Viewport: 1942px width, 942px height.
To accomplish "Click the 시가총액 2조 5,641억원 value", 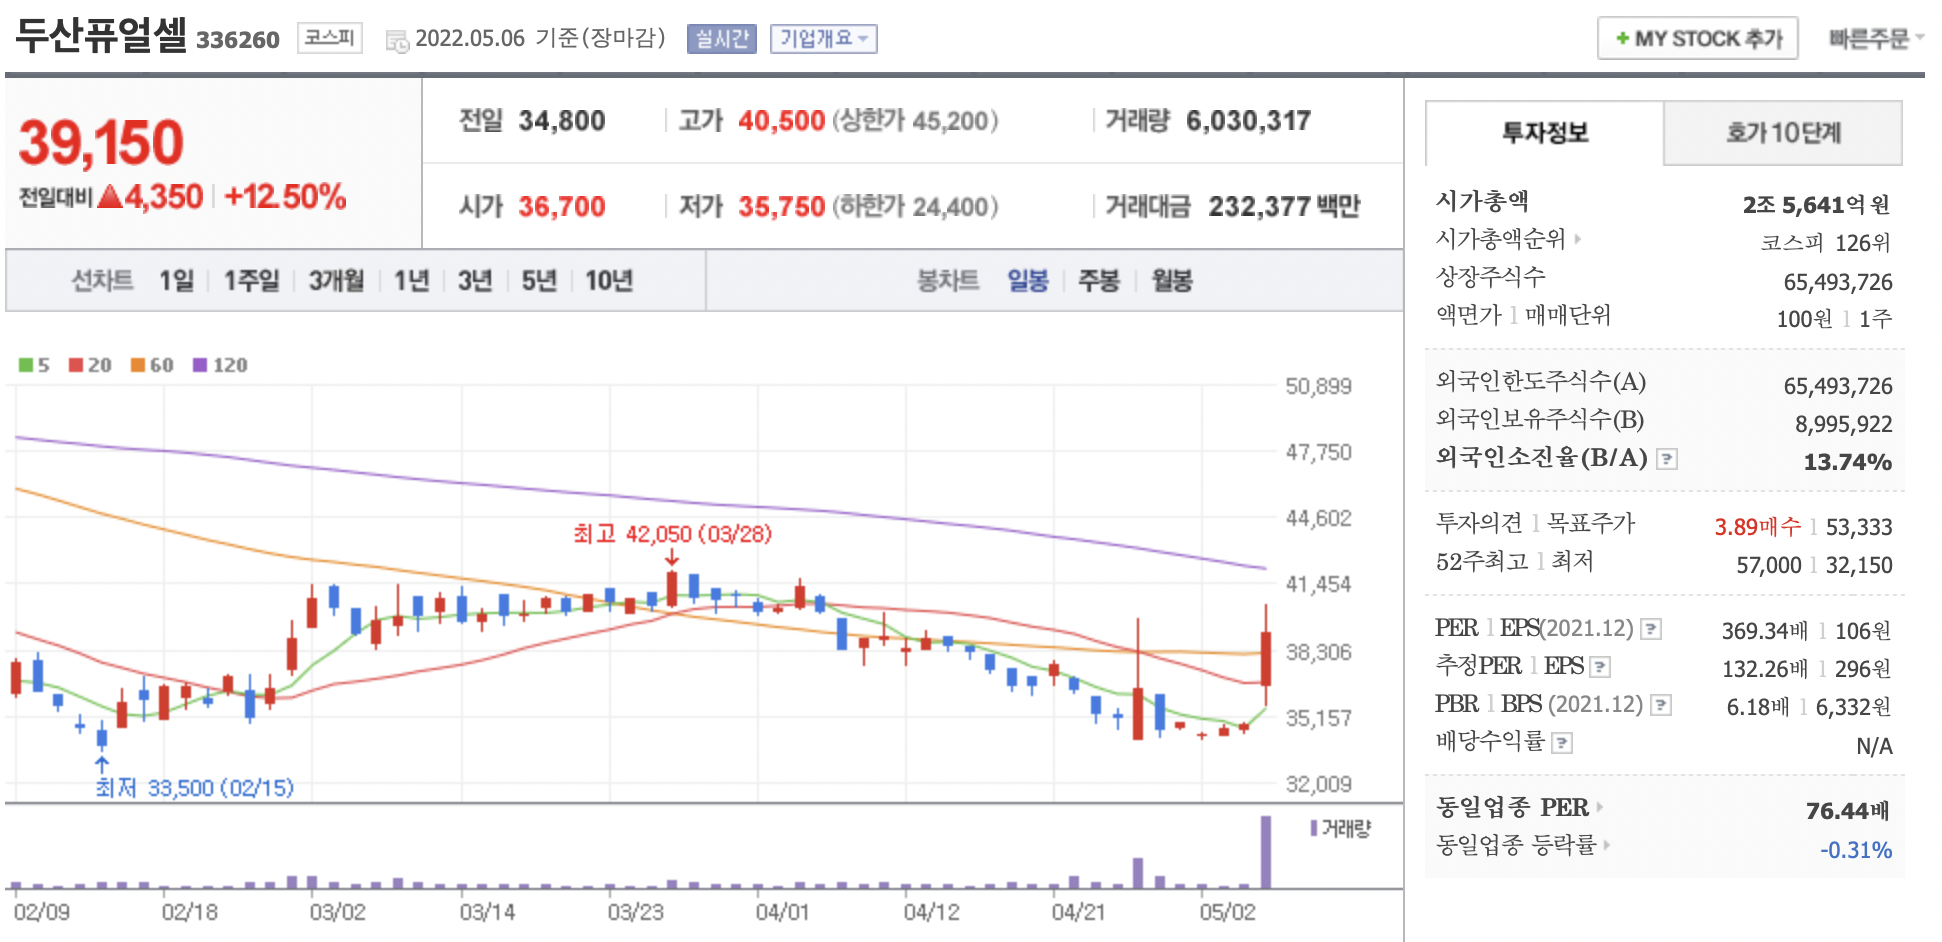I will click(1816, 205).
